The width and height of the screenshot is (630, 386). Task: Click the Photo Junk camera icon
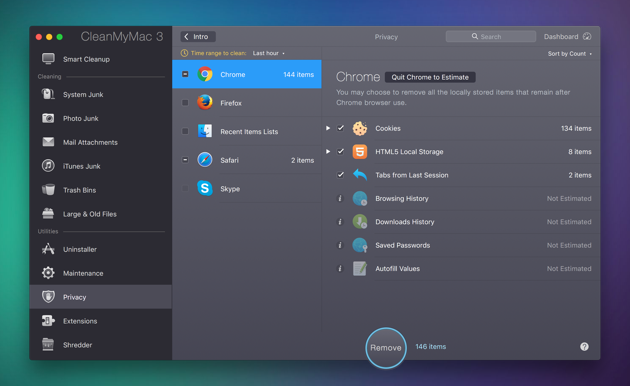pos(48,118)
